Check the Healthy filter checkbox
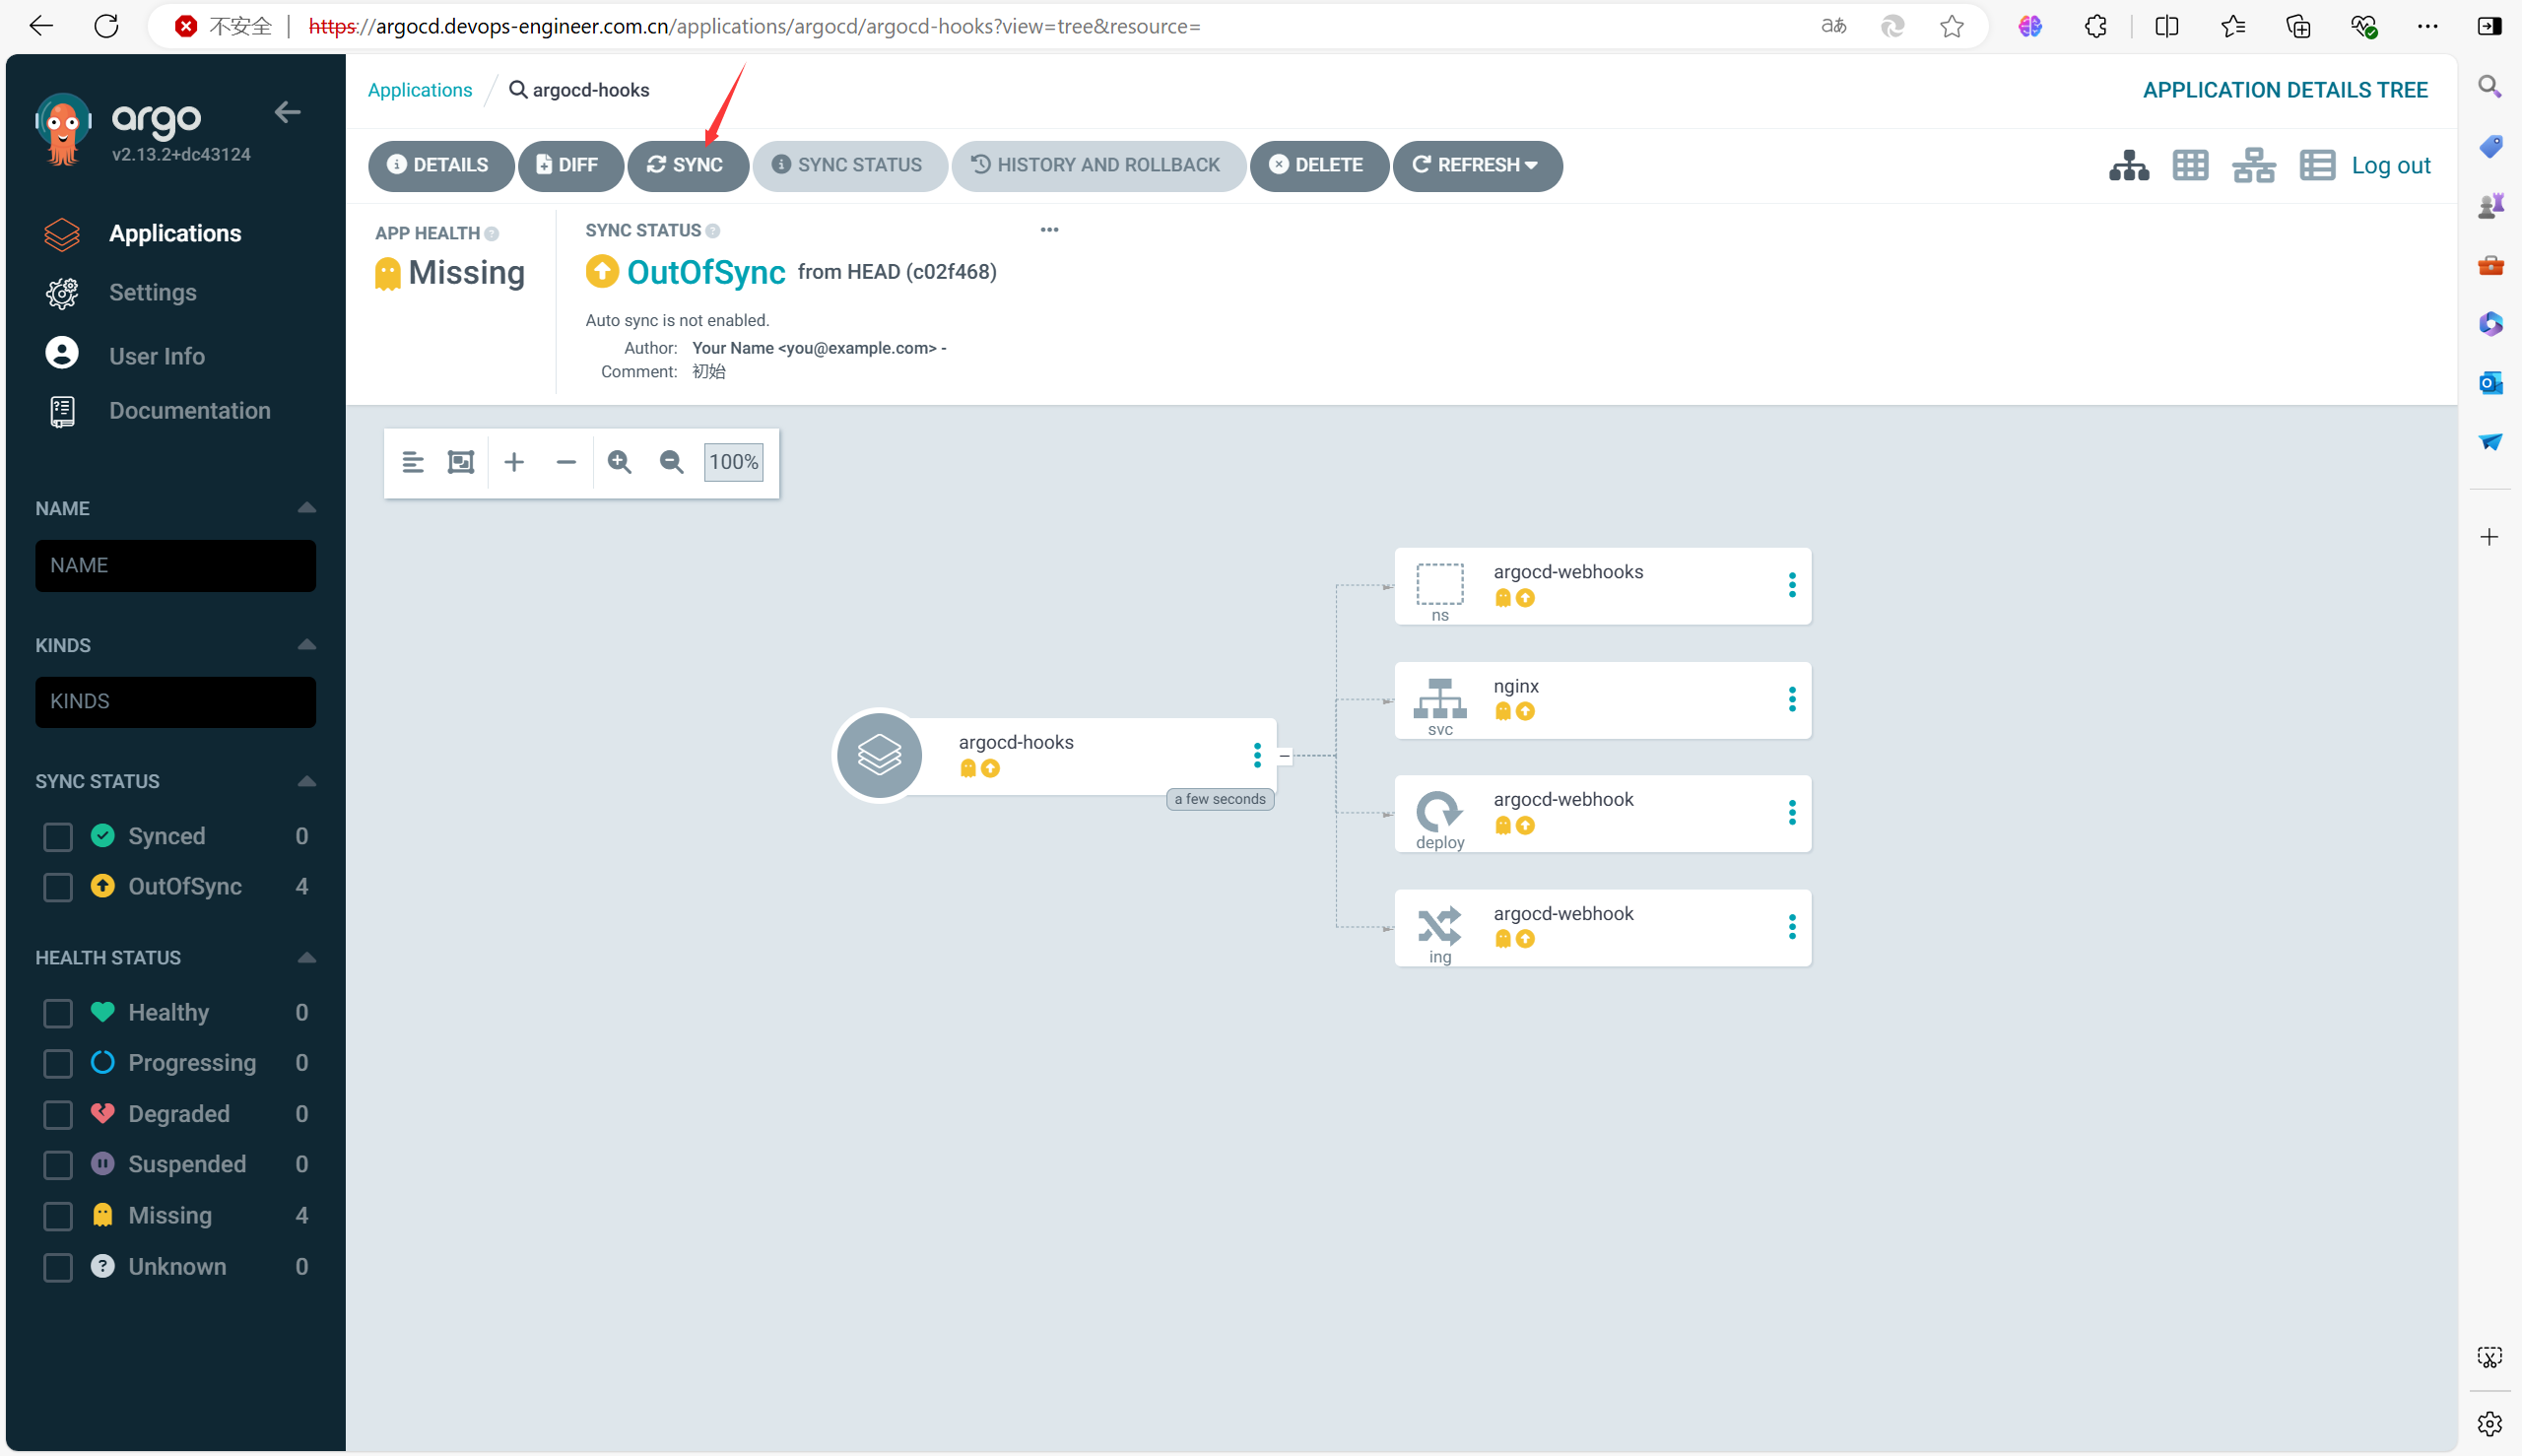The height and width of the screenshot is (1456, 2522). coord(58,1013)
